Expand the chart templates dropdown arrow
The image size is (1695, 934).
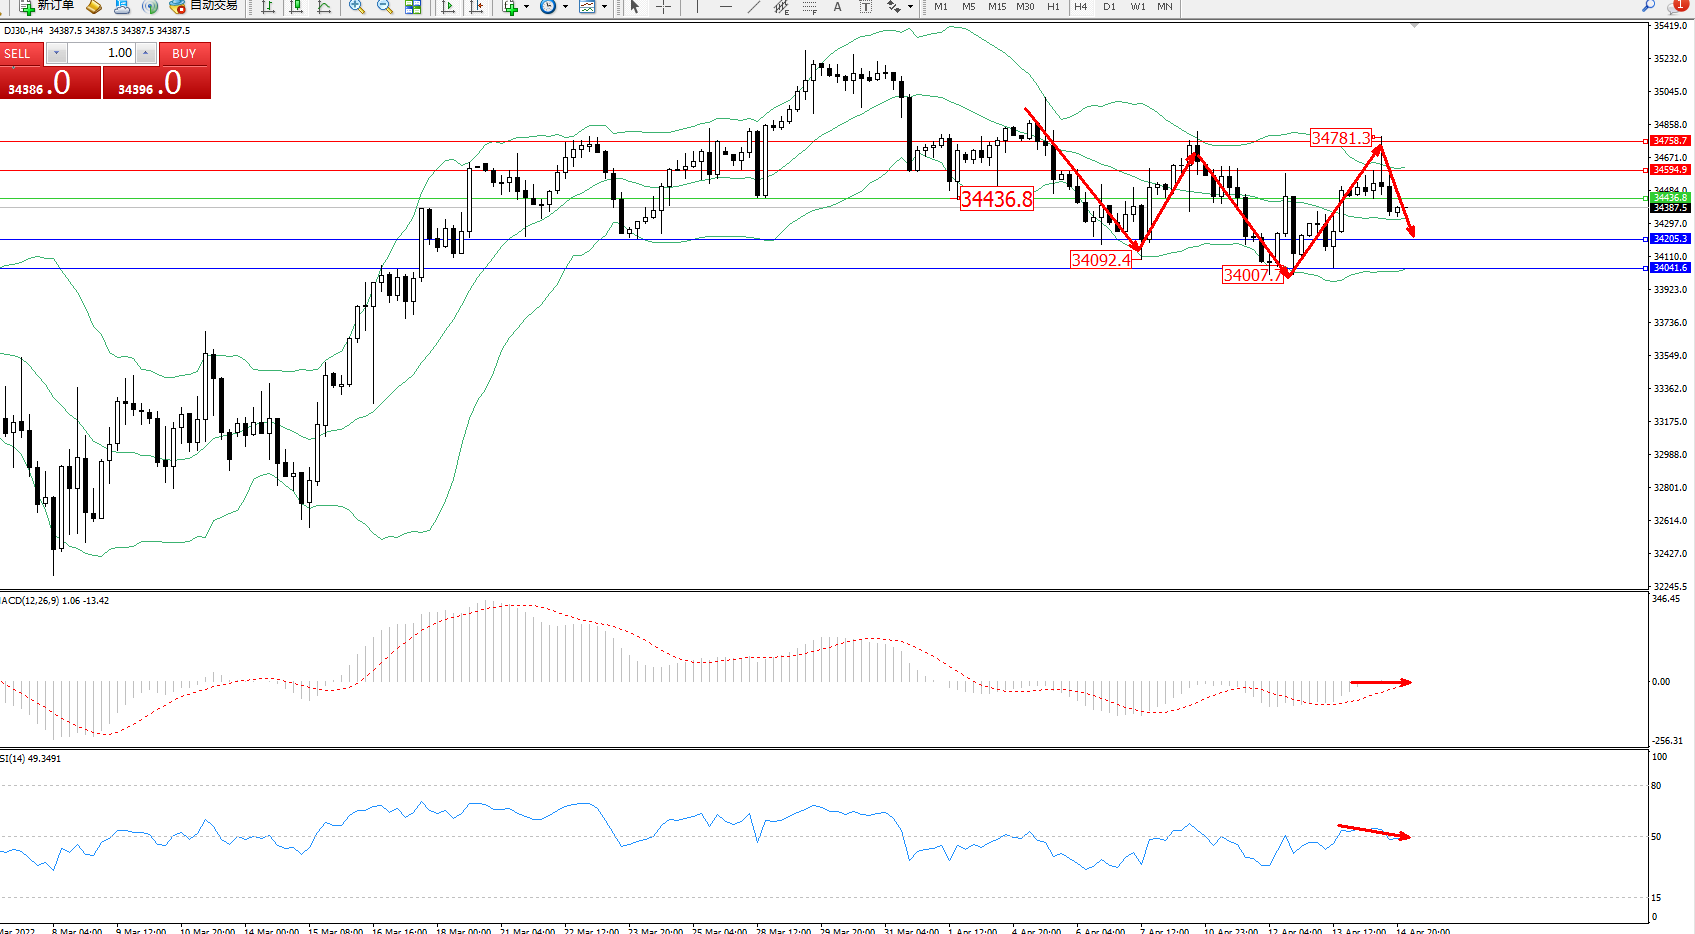coord(604,7)
